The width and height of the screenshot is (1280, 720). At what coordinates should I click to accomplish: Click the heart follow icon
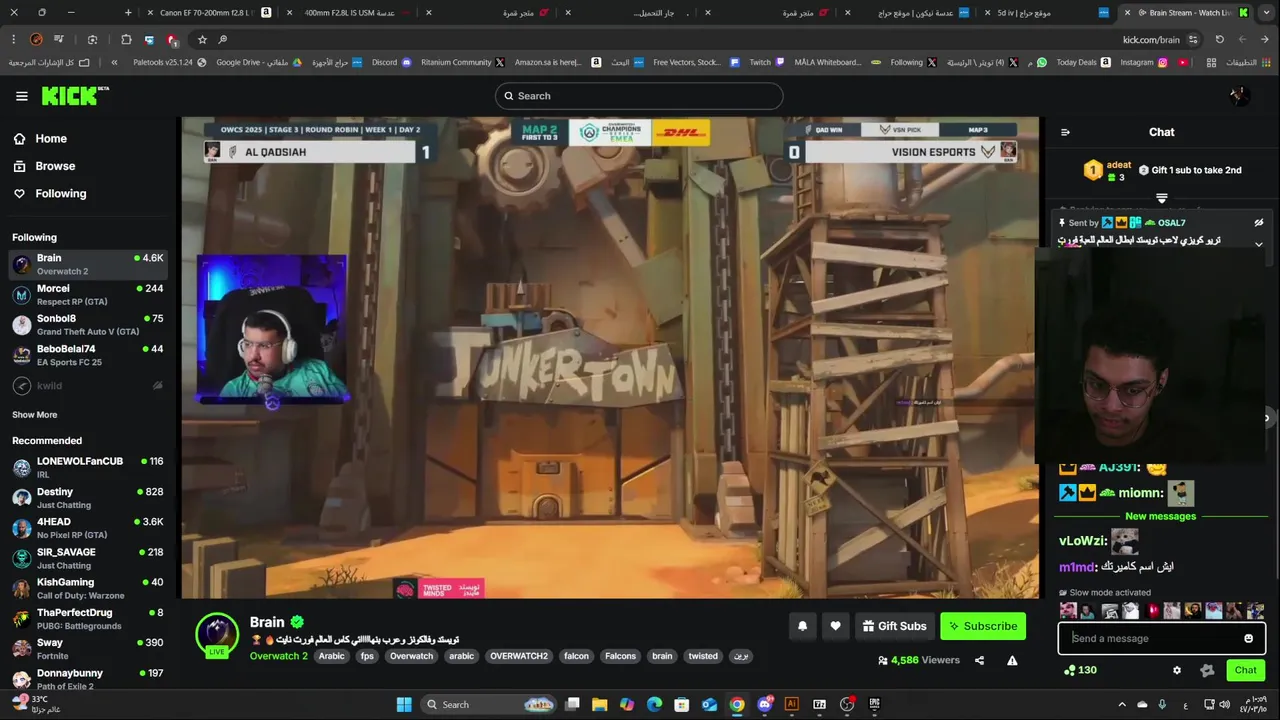tap(835, 626)
